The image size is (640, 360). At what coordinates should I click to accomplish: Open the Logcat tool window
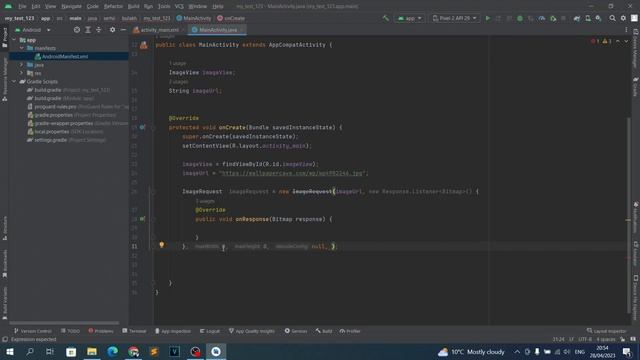pos(210,331)
